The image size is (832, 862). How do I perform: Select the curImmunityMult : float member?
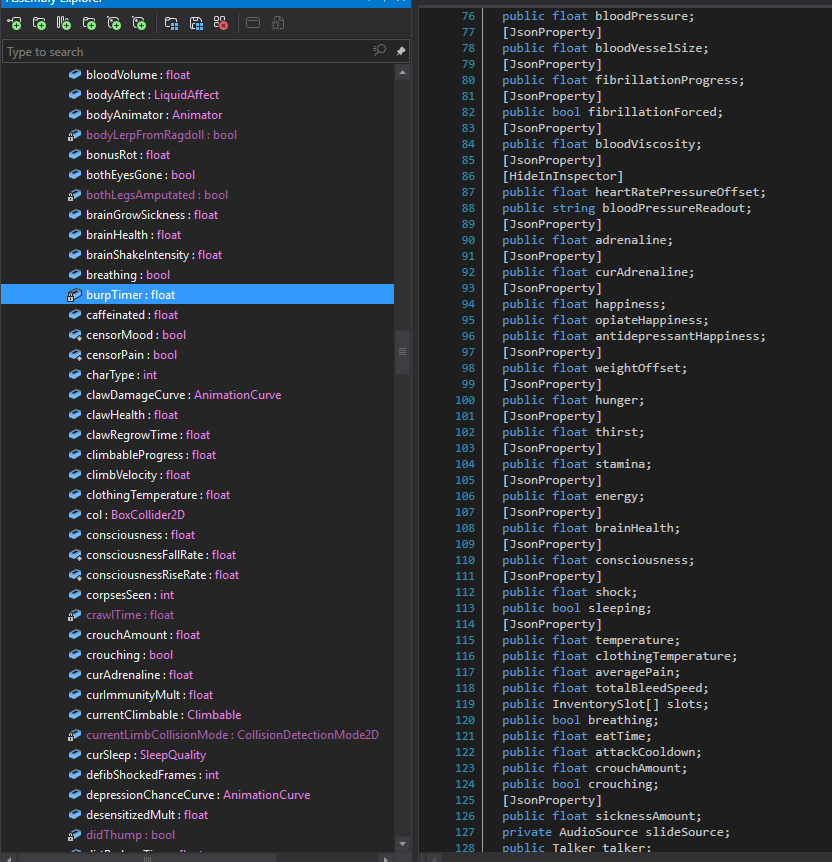click(x=150, y=695)
